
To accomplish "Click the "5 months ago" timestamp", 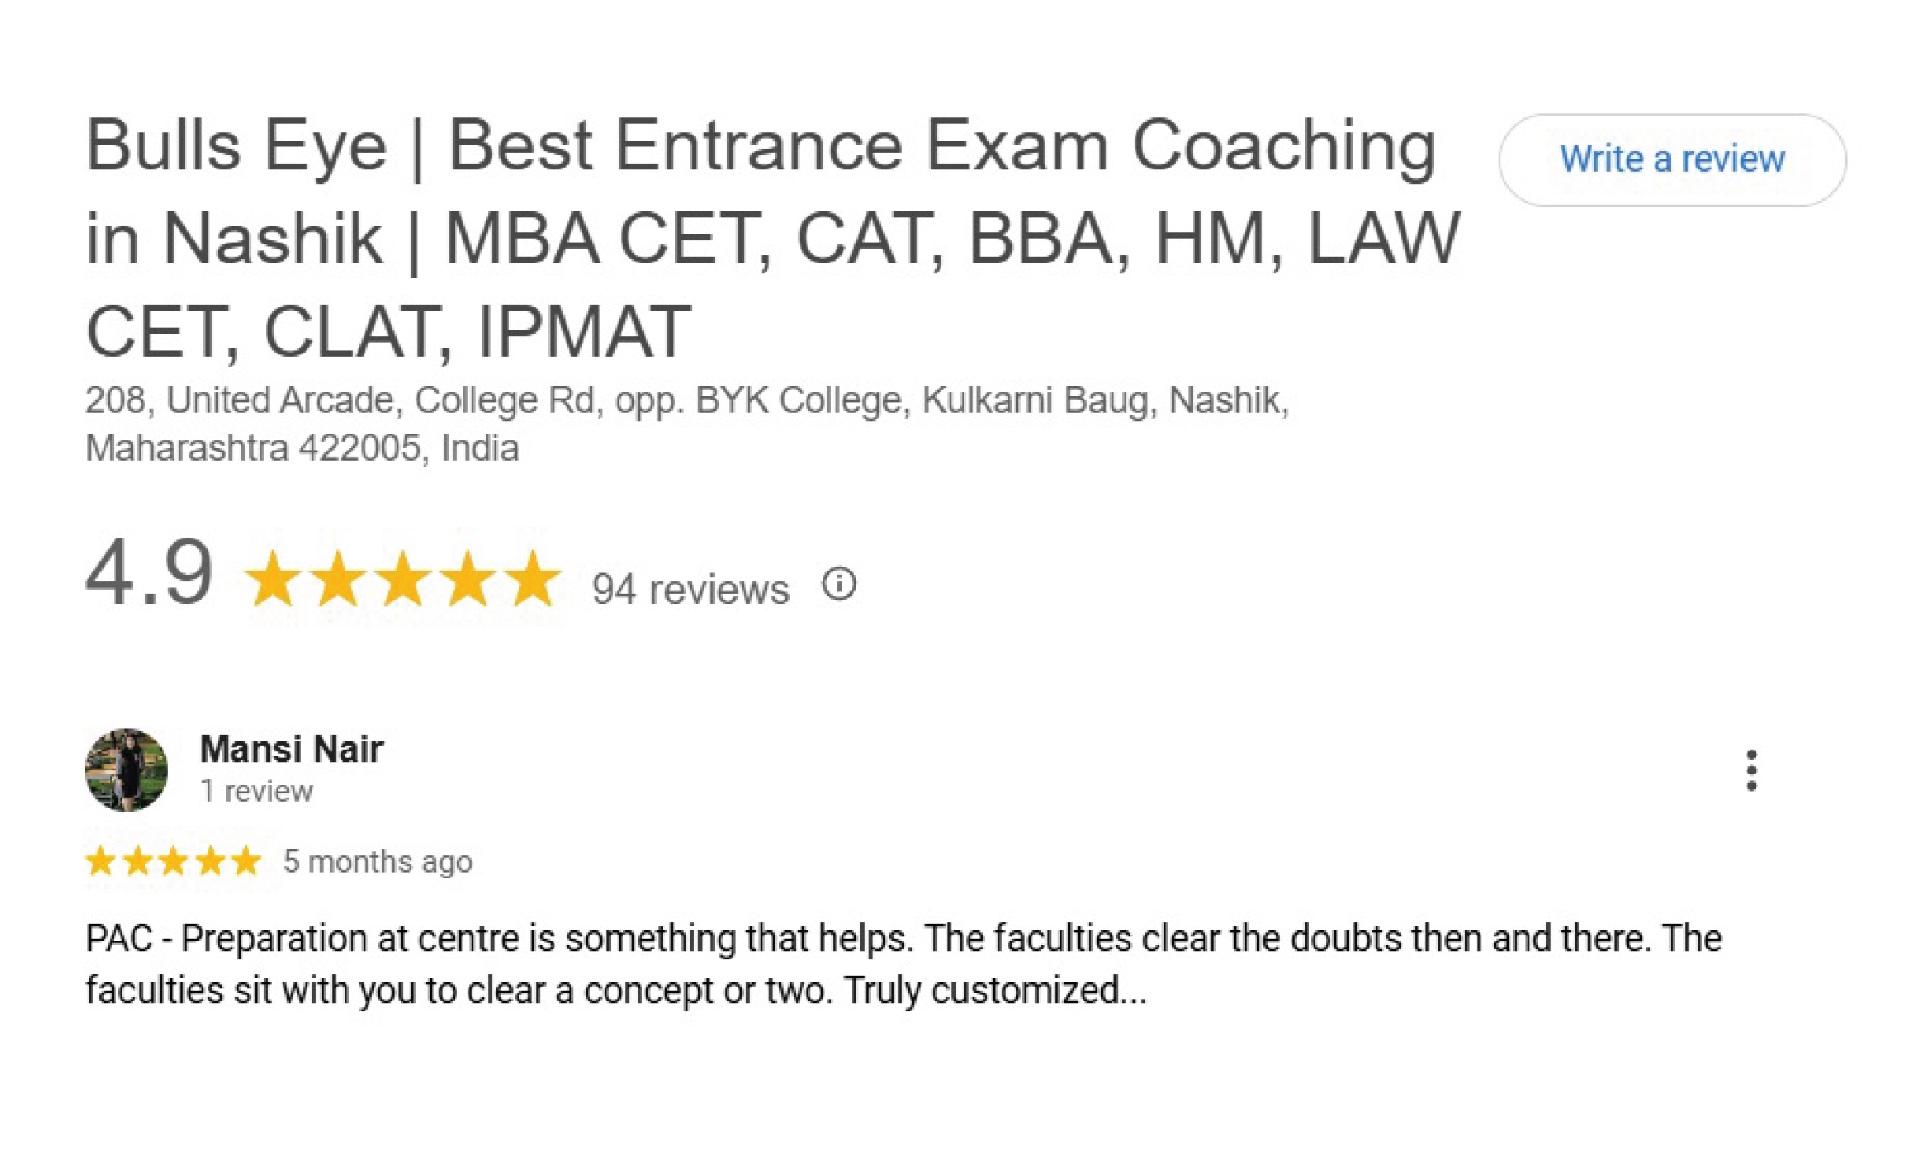I will click(x=377, y=862).
